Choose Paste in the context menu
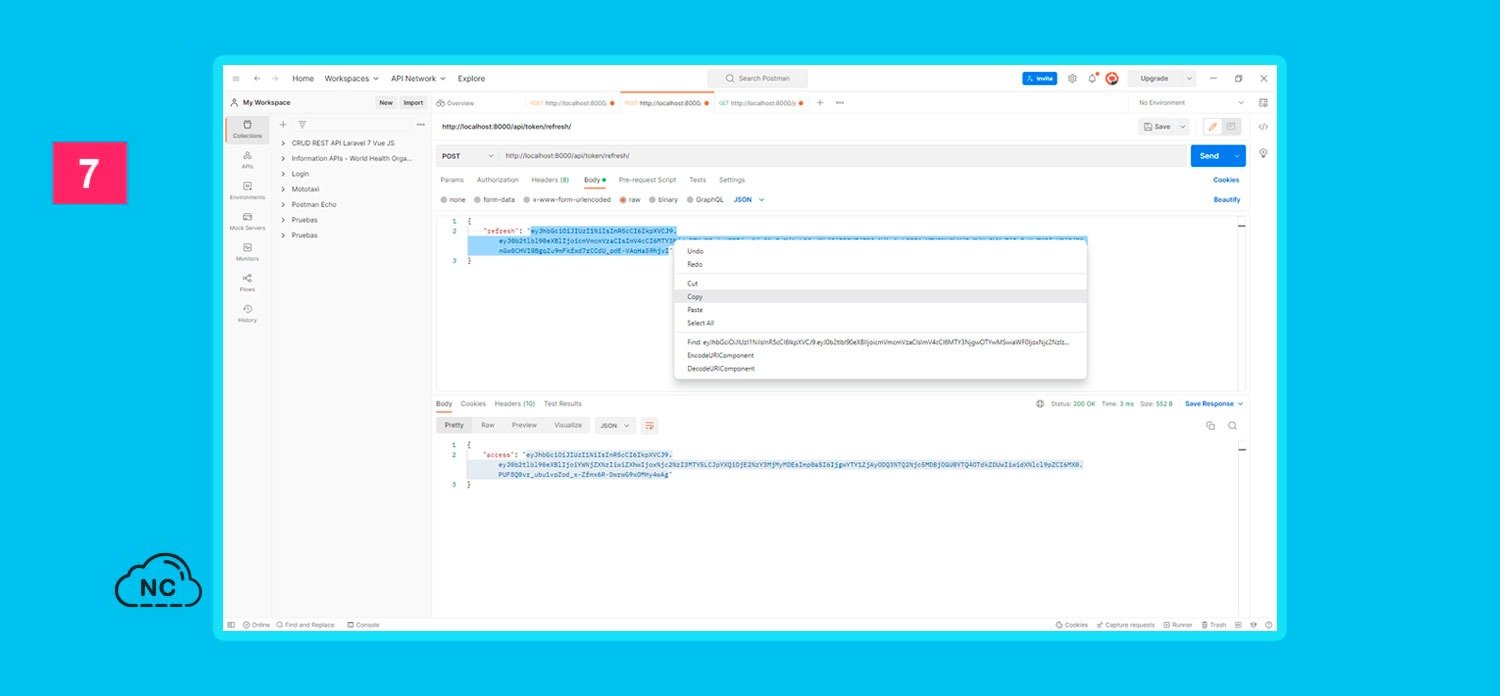The height and width of the screenshot is (696, 1500). [880, 310]
